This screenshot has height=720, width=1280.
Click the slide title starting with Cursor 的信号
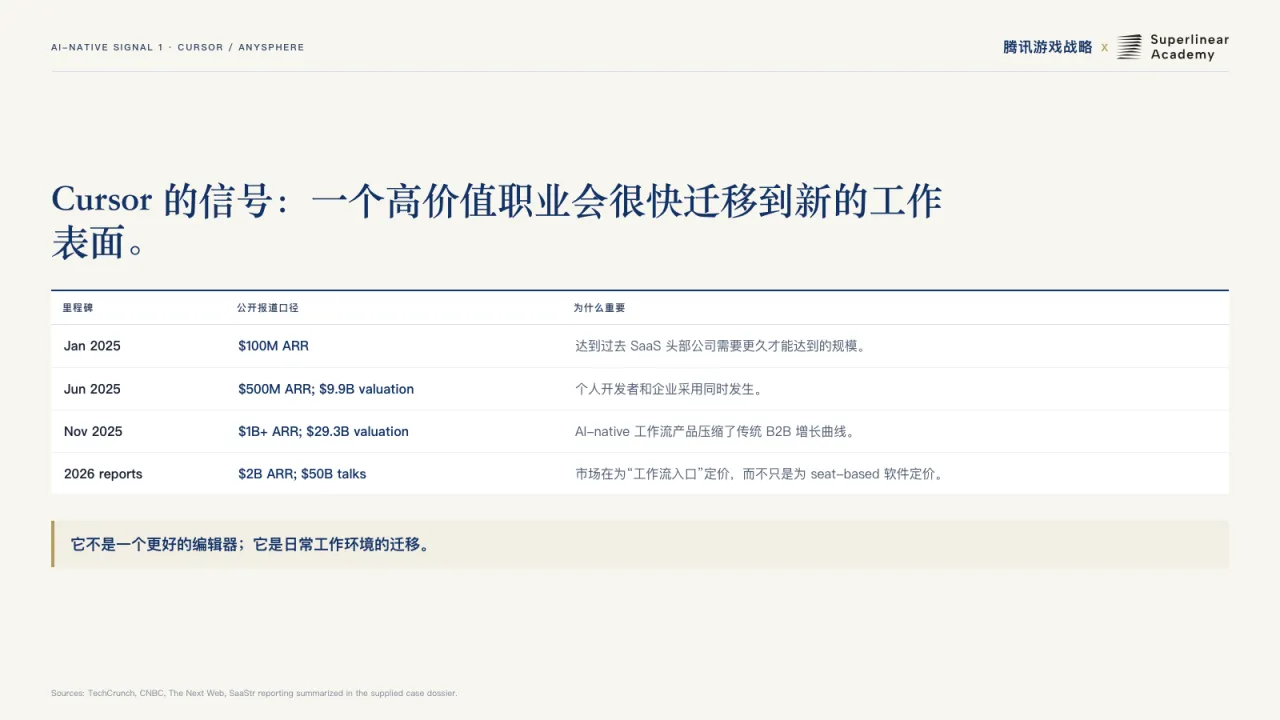(x=497, y=221)
